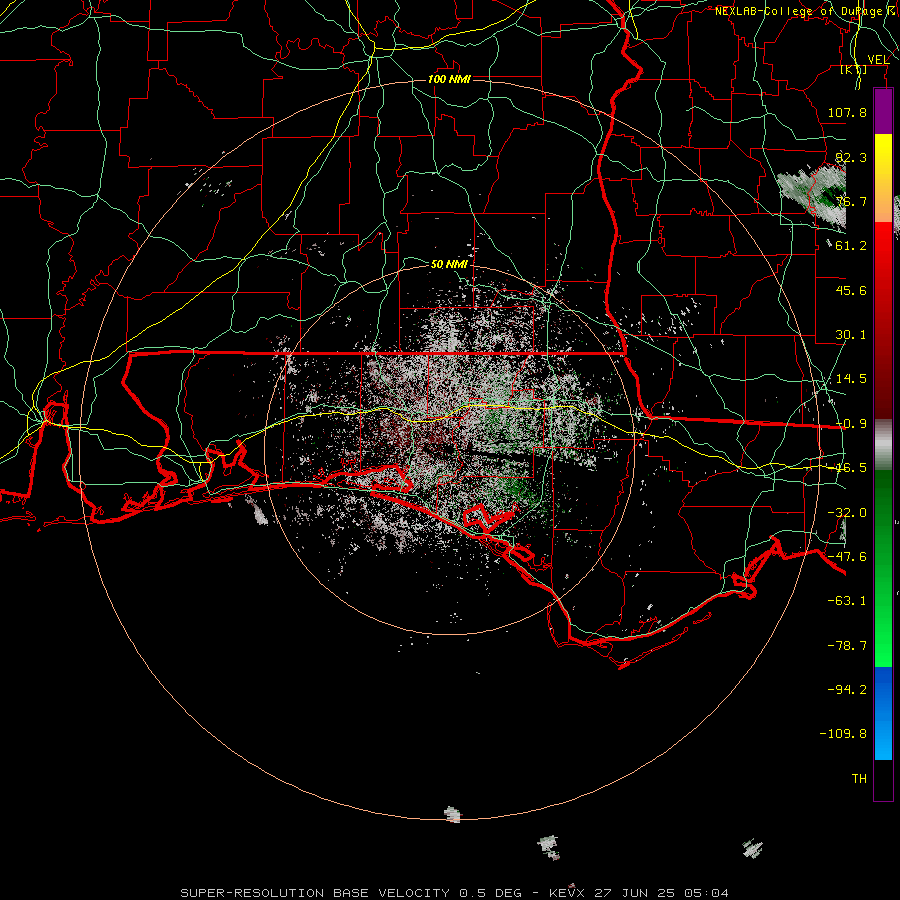Image resolution: width=900 pixels, height=900 pixels.
Task: Select the -94.2 value on the velocity scale
Action: click(x=847, y=689)
